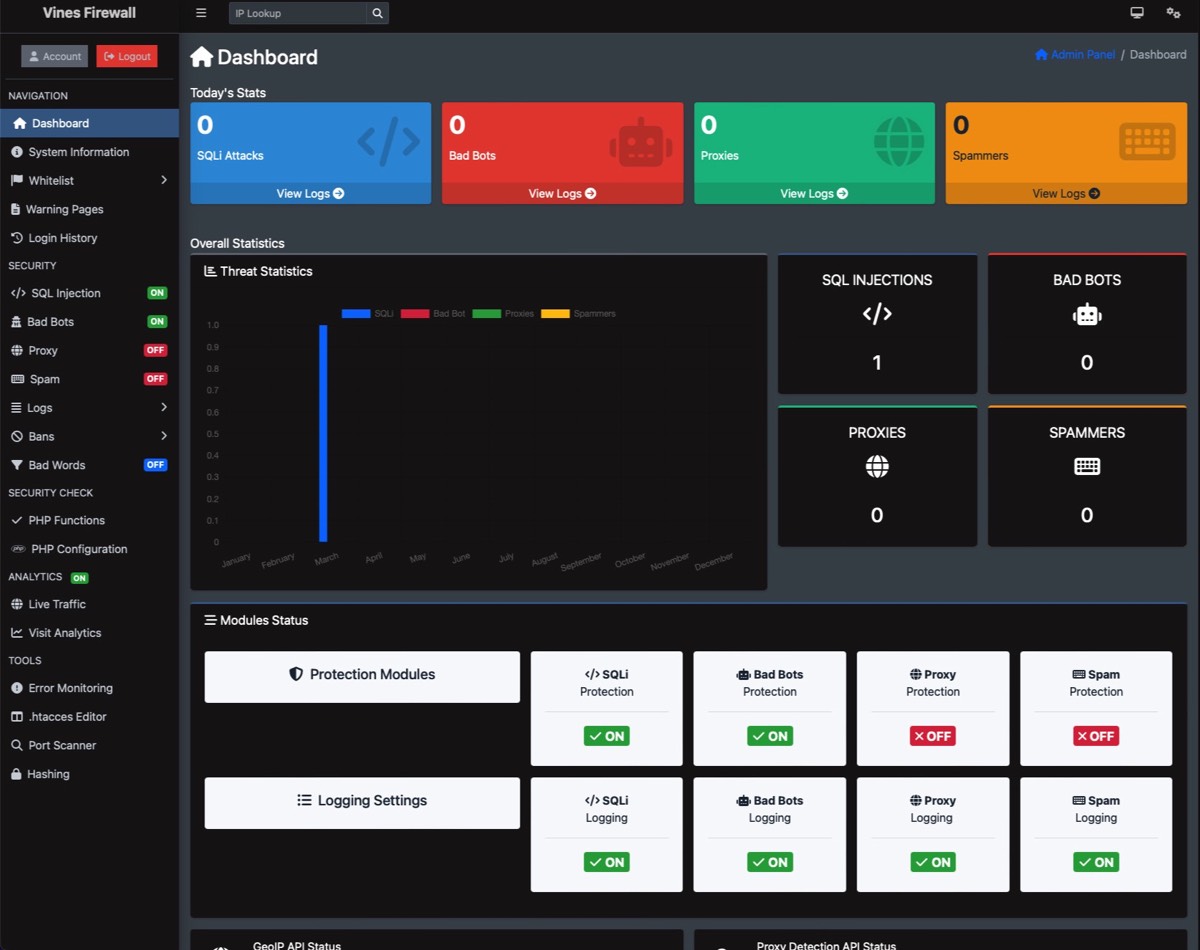Toggle the Spam Logging ON badge
Image resolution: width=1200 pixels, height=950 pixels.
pyautogui.click(x=1096, y=862)
